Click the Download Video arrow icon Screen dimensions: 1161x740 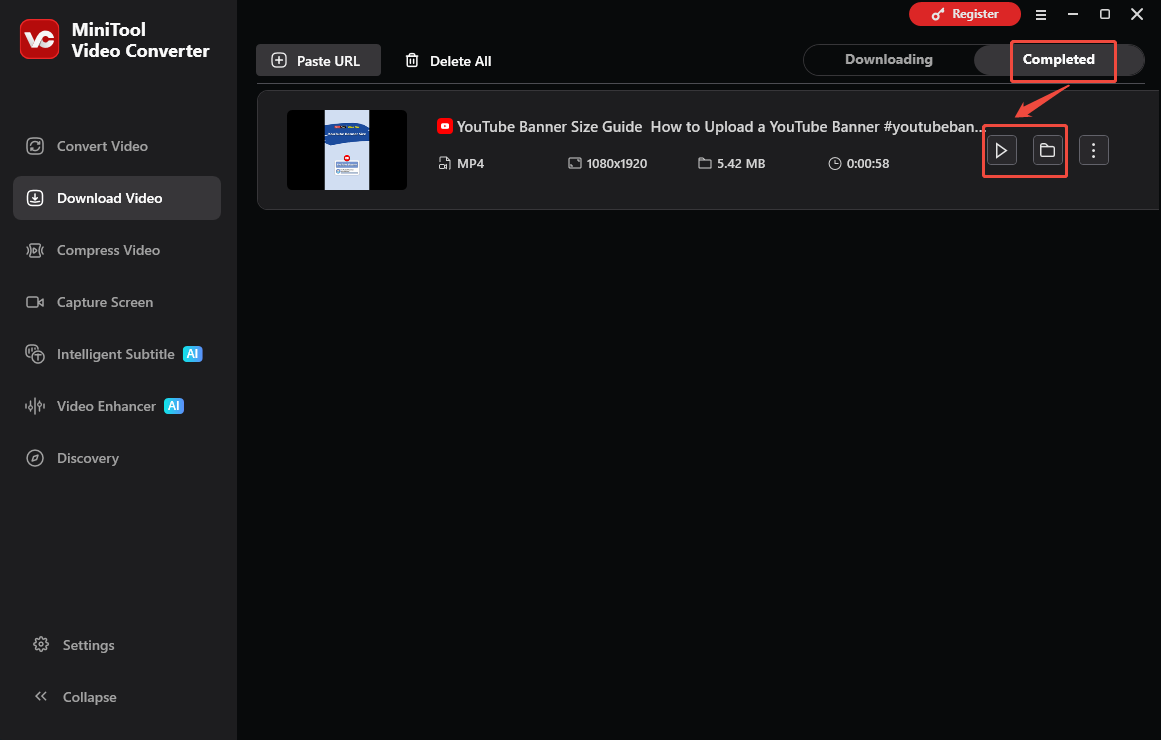[x=35, y=198]
